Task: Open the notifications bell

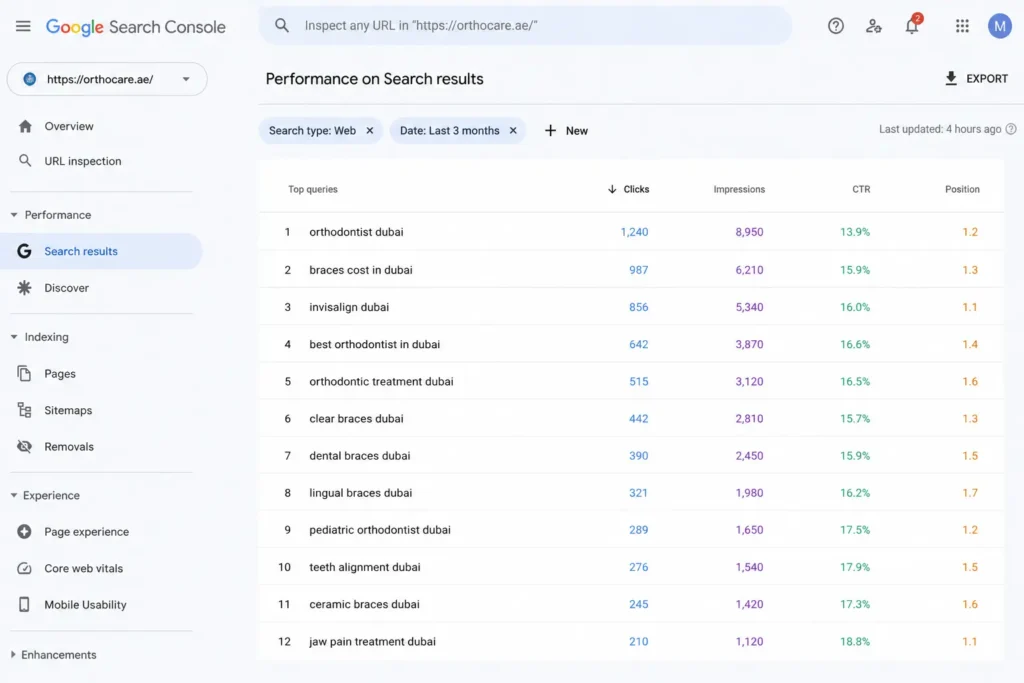Action: pyautogui.click(x=912, y=26)
